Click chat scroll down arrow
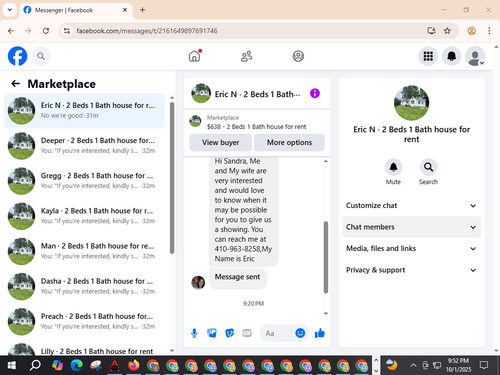Viewport: 500px width, 375px height. click(x=326, y=313)
